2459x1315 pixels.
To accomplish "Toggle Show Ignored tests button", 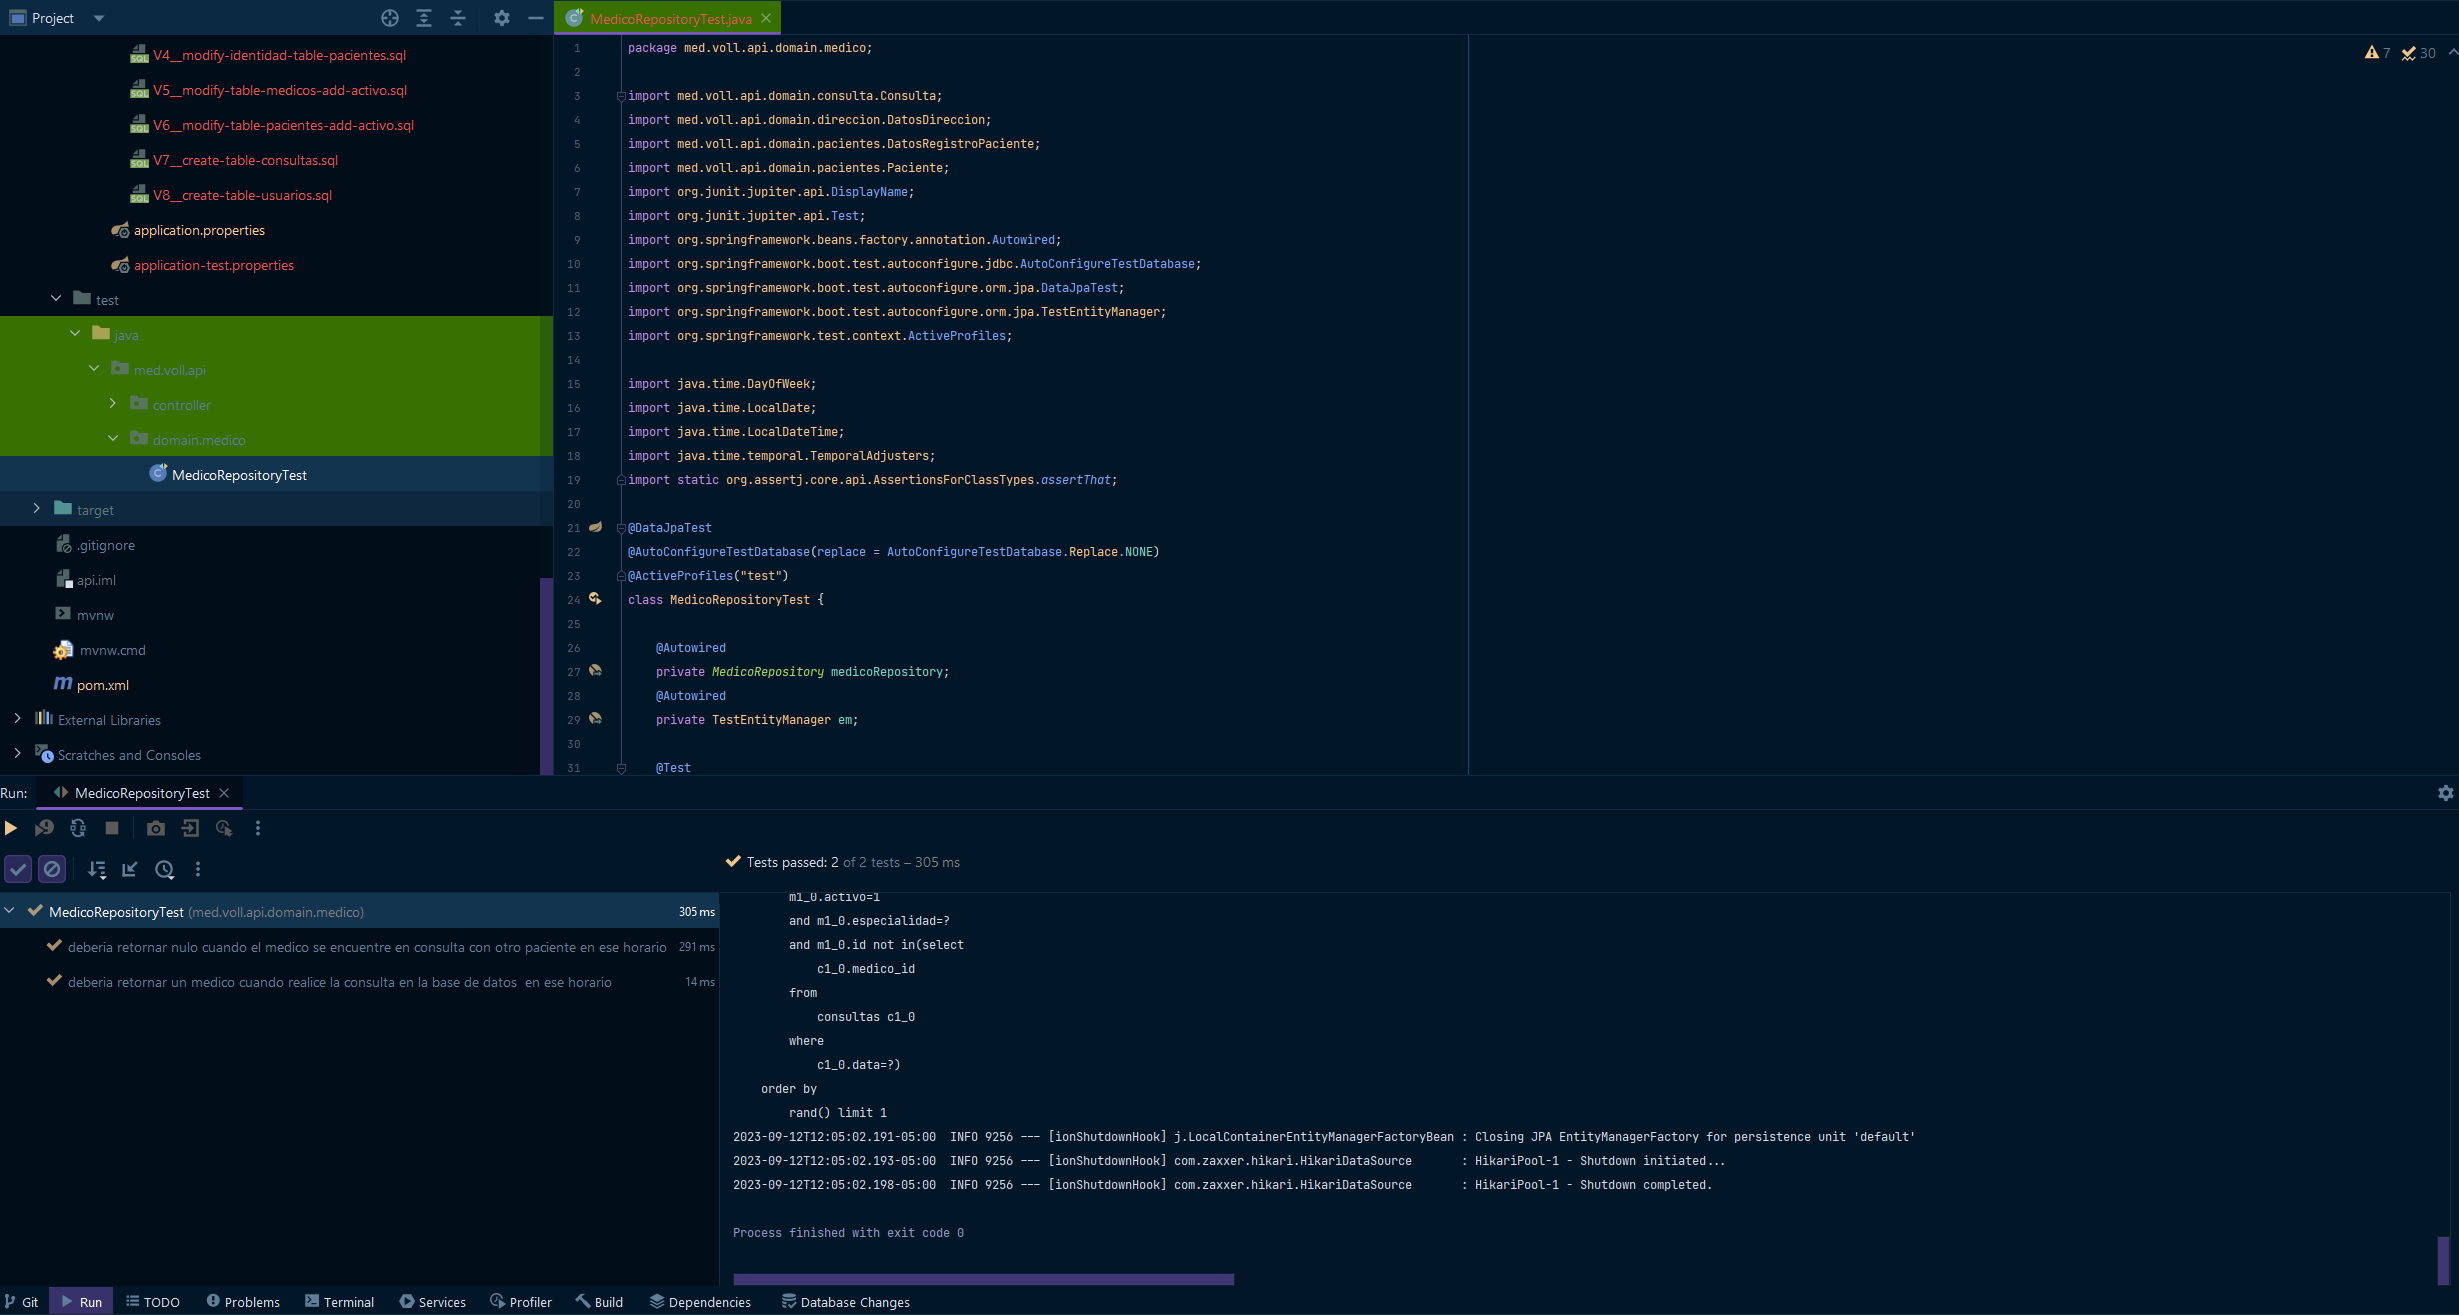I will point(52,869).
